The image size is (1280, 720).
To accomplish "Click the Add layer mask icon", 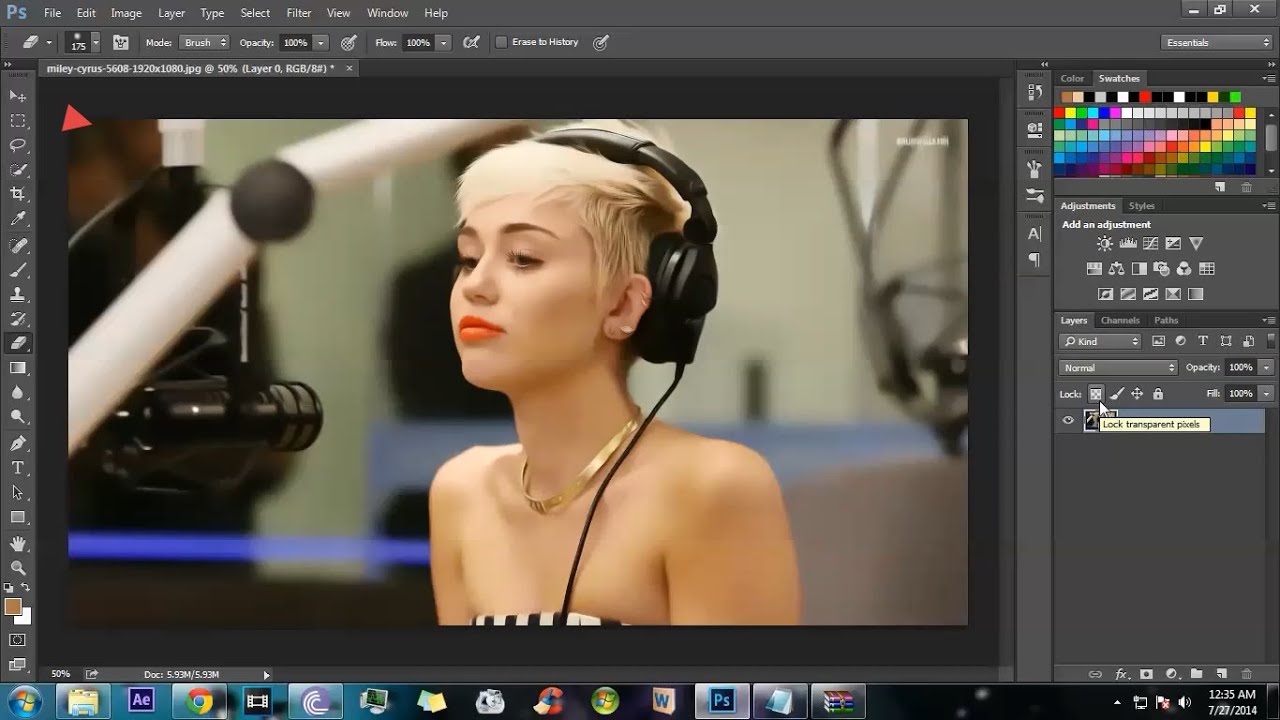I will [x=1146, y=674].
